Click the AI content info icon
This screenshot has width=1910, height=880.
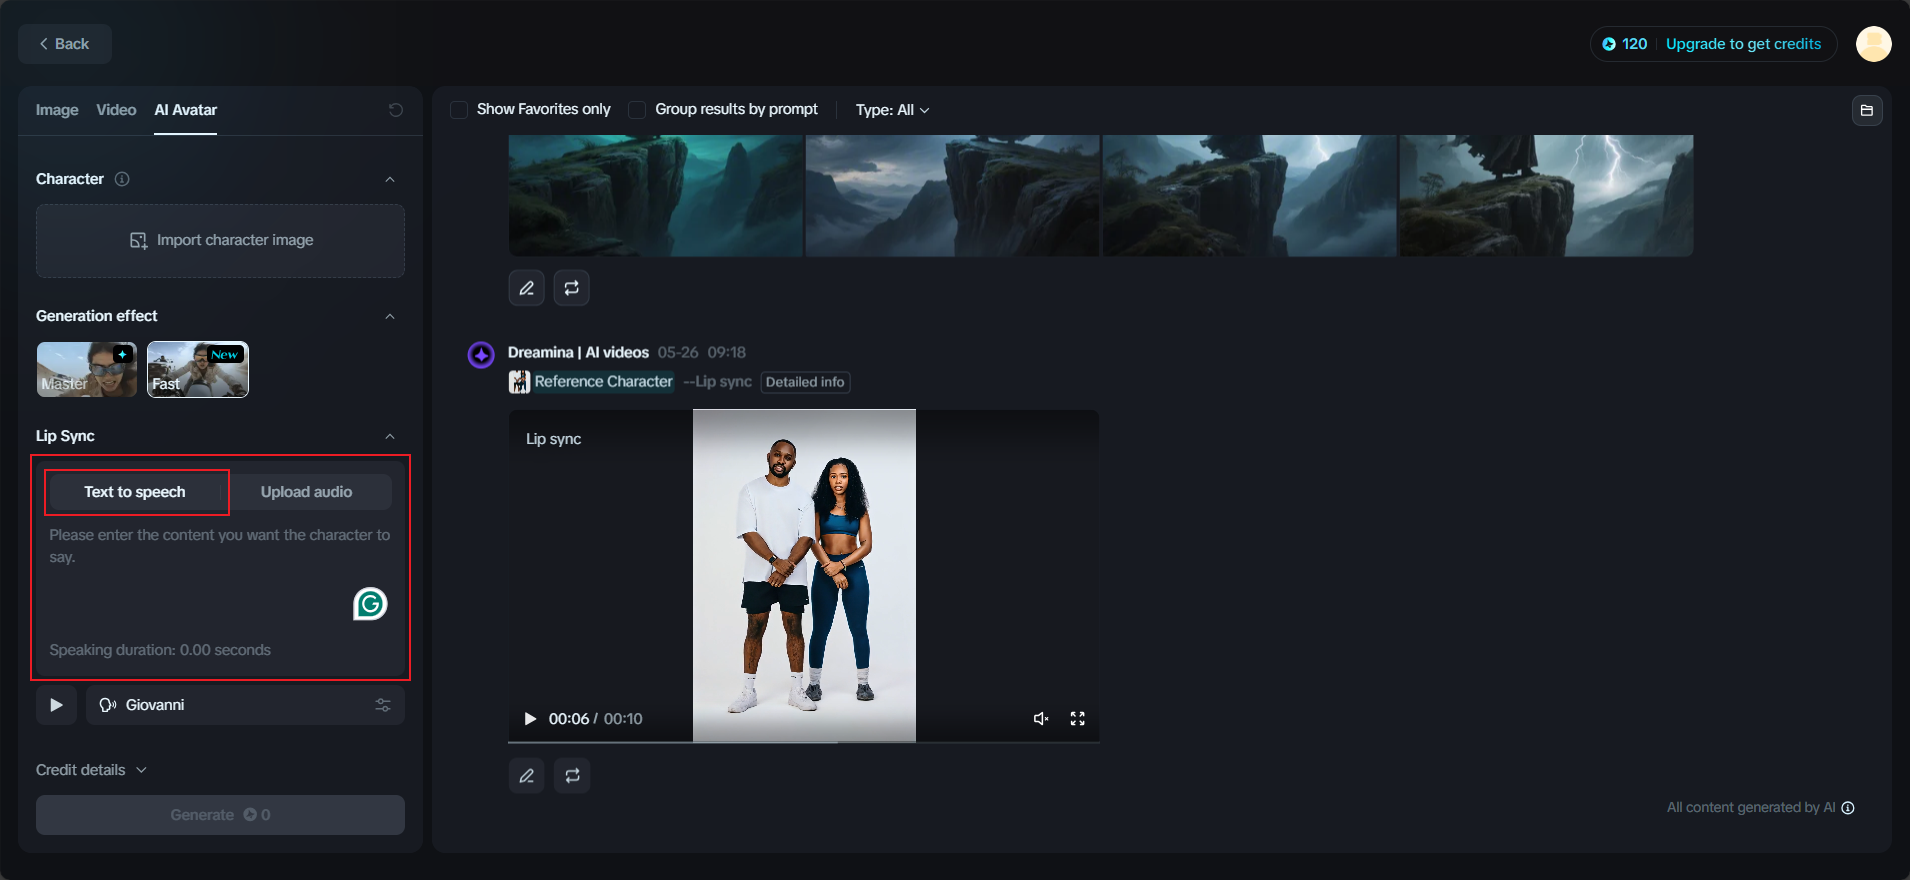pyautogui.click(x=1848, y=808)
